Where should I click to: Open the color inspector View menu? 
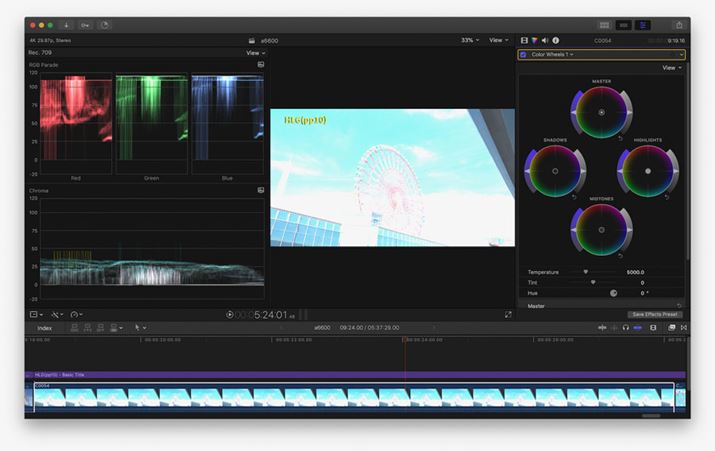coord(671,68)
